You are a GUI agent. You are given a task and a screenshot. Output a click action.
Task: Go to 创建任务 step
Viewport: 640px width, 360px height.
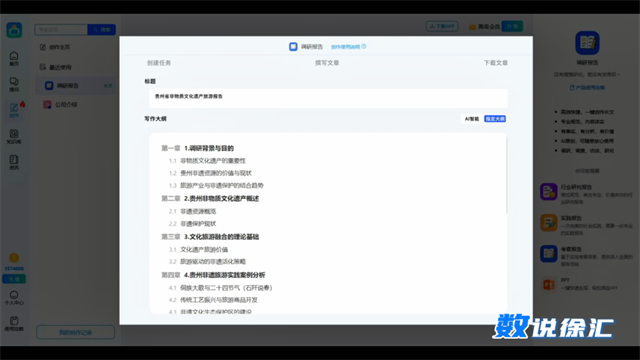(159, 63)
